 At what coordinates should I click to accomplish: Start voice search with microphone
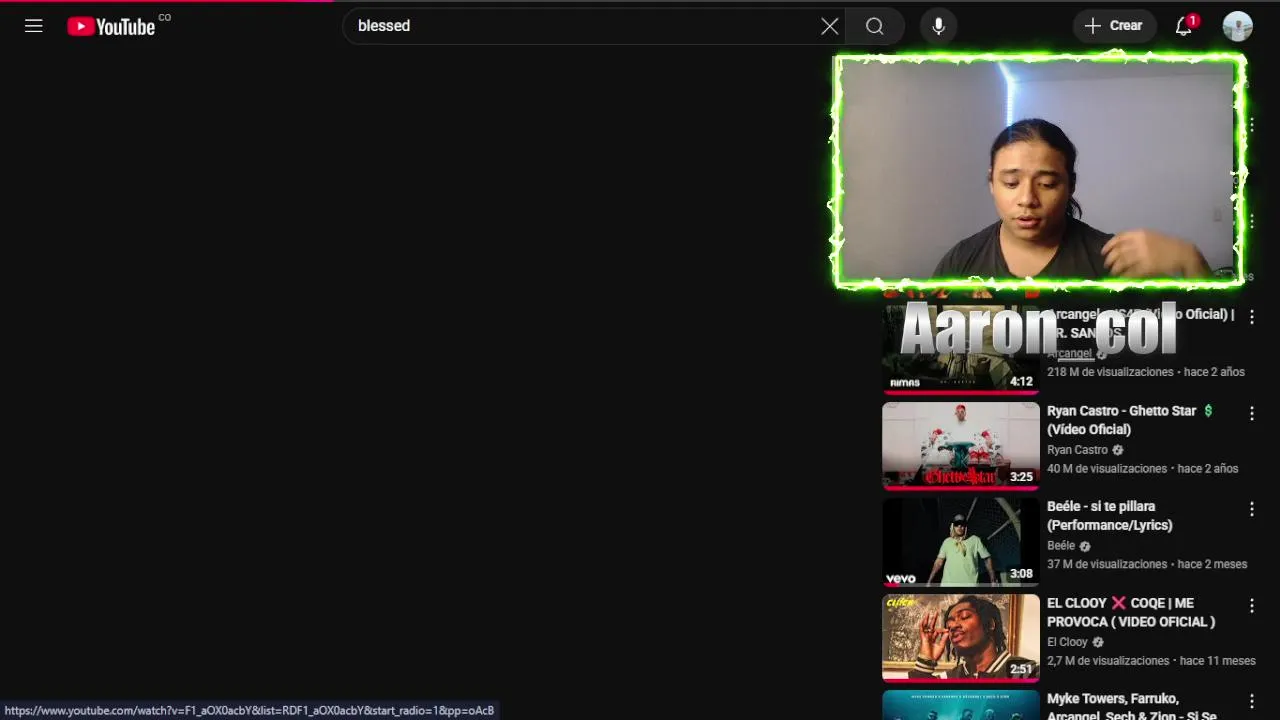coord(938,26)
